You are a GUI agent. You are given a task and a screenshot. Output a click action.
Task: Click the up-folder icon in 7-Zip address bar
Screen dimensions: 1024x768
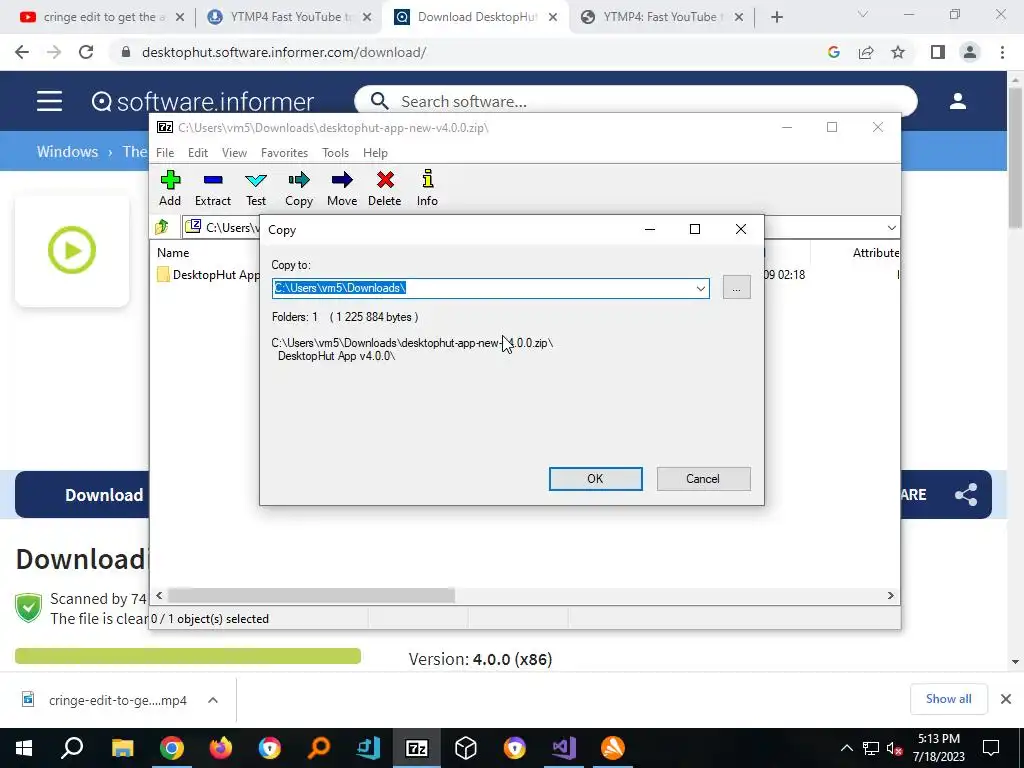(x=162, y=227)
